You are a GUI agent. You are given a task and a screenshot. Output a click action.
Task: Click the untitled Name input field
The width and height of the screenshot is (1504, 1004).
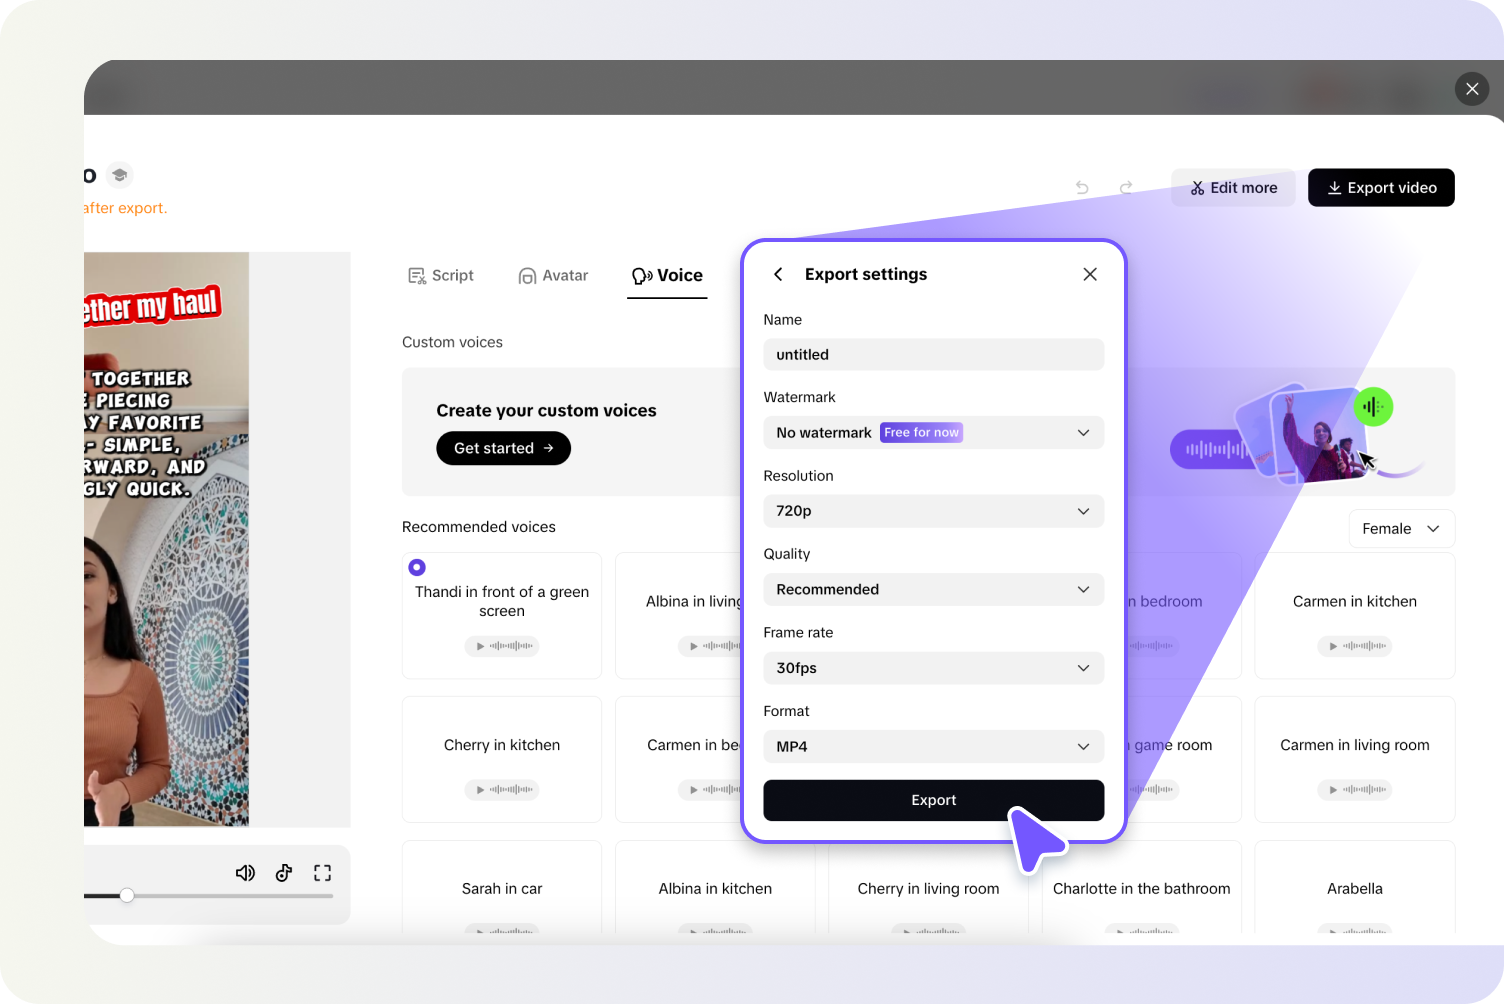pos(933,354)
